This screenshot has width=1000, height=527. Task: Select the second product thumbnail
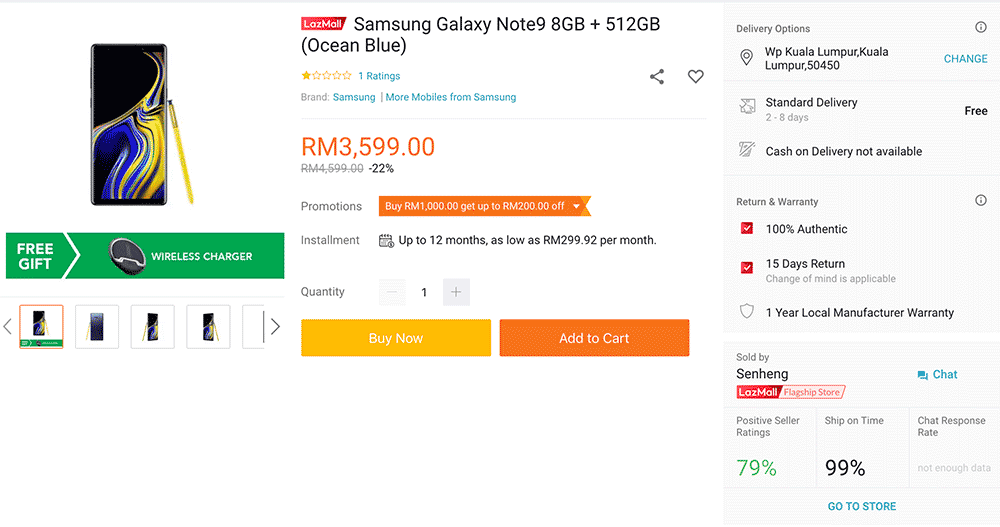click(x=97, y=327)
